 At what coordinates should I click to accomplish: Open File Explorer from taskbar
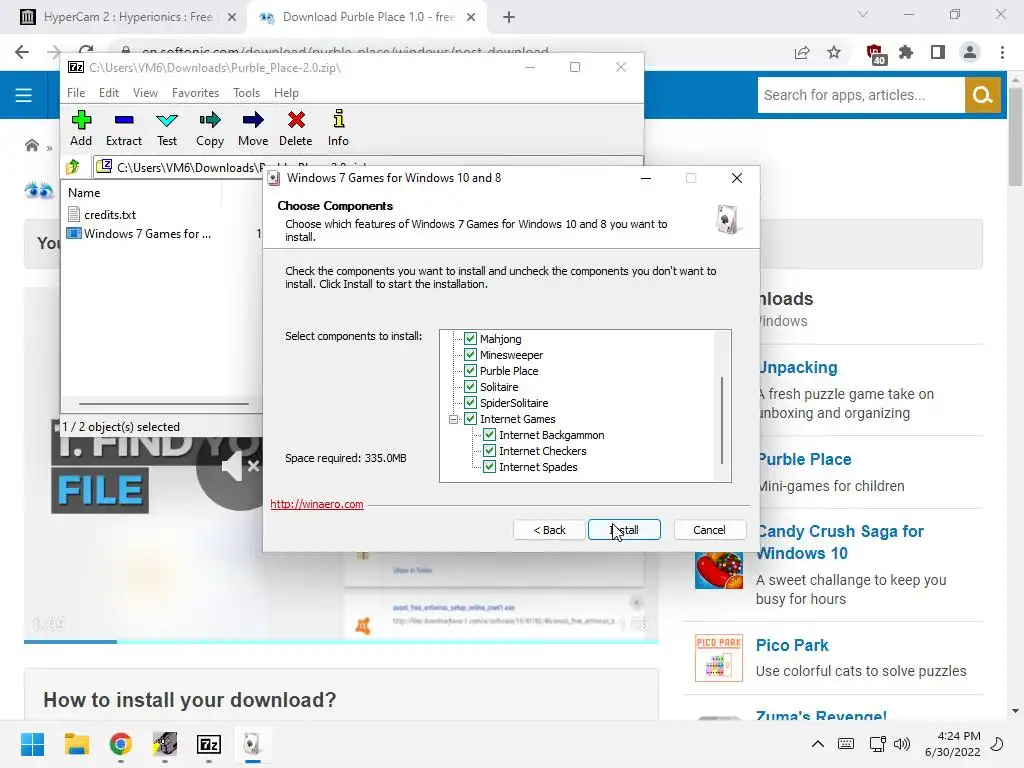76,744
